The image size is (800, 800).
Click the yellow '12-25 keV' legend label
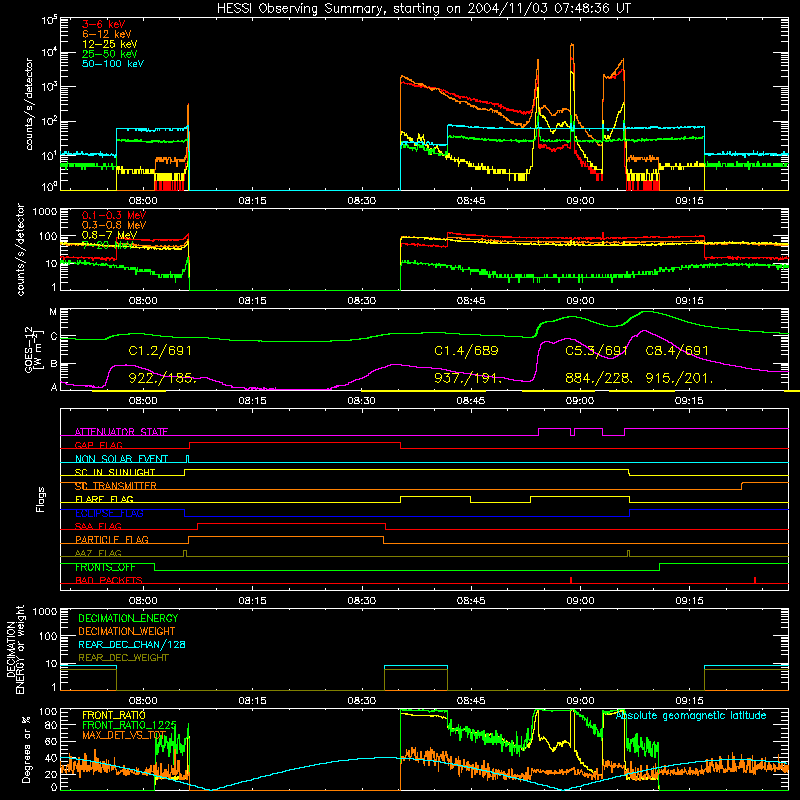pos(109,44)
